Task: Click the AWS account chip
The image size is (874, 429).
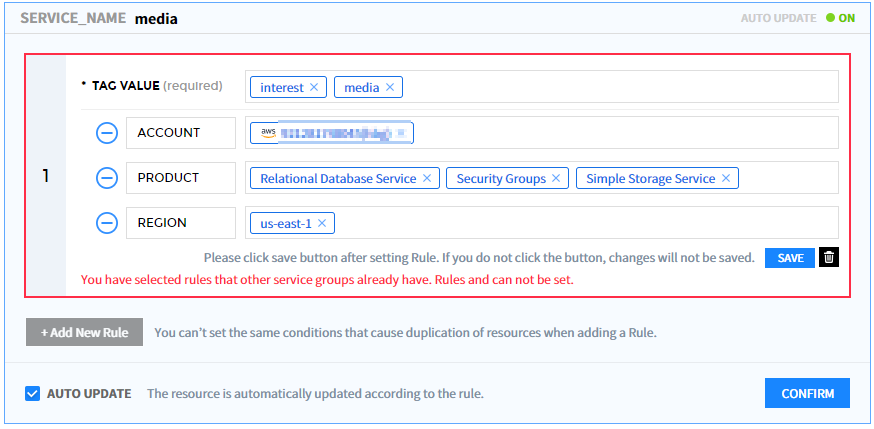Action: point(332,133)
